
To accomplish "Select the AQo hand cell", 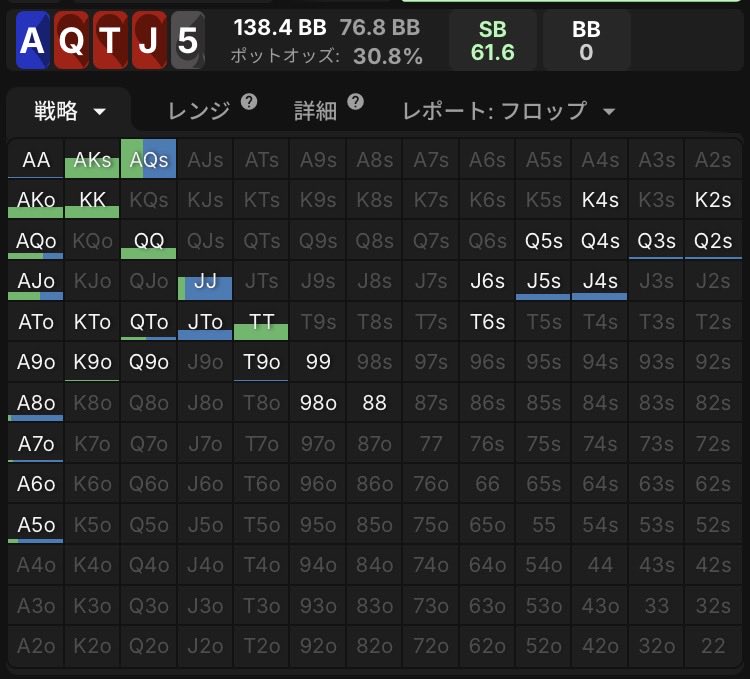I will tap(35, 240).
